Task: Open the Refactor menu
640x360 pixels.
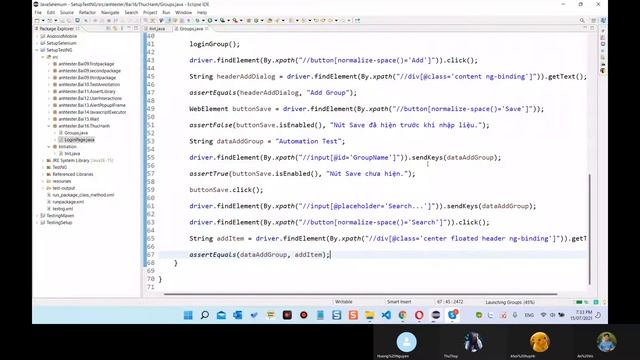Action: tap(87, 13)
